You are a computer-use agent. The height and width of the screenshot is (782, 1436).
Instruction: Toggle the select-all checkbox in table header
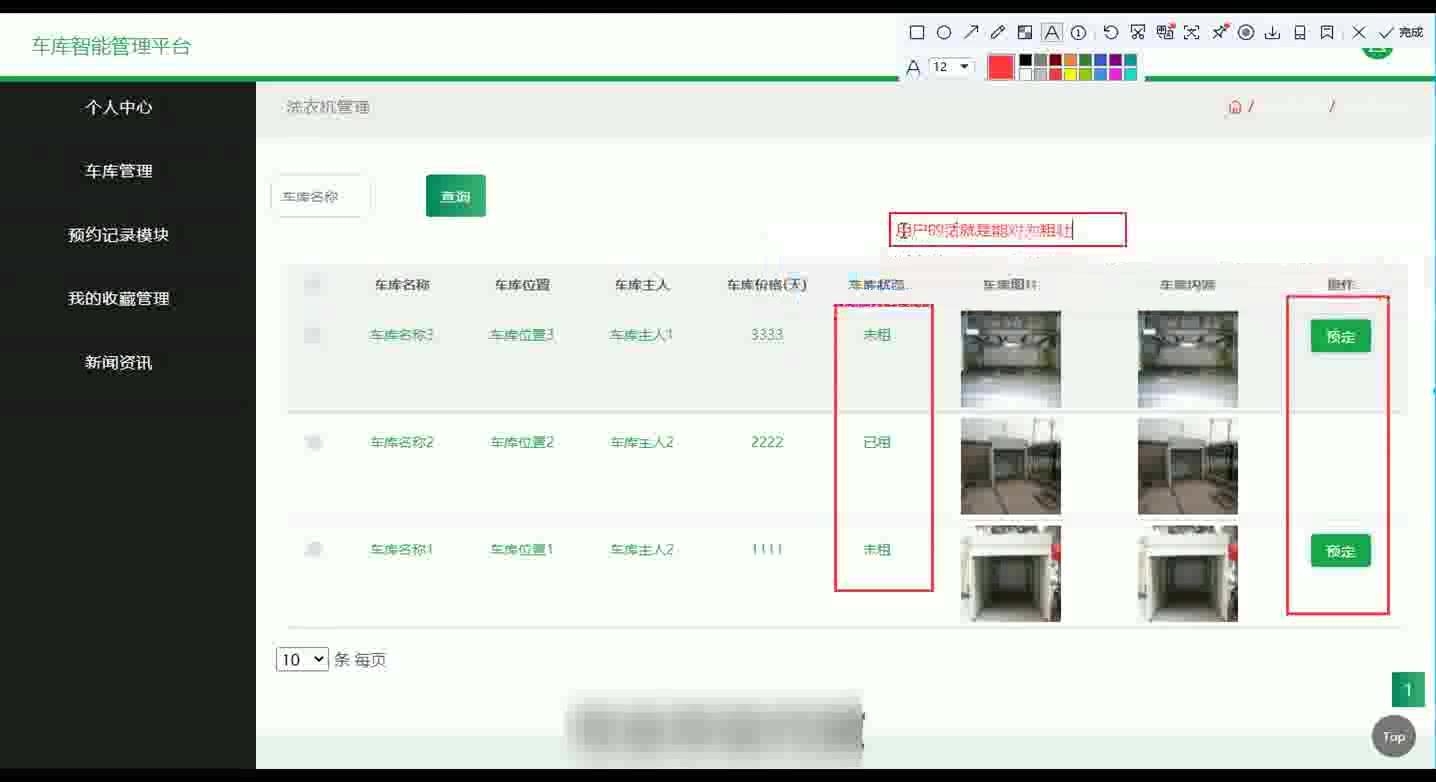pyautogui.click(x=313, y=285)
